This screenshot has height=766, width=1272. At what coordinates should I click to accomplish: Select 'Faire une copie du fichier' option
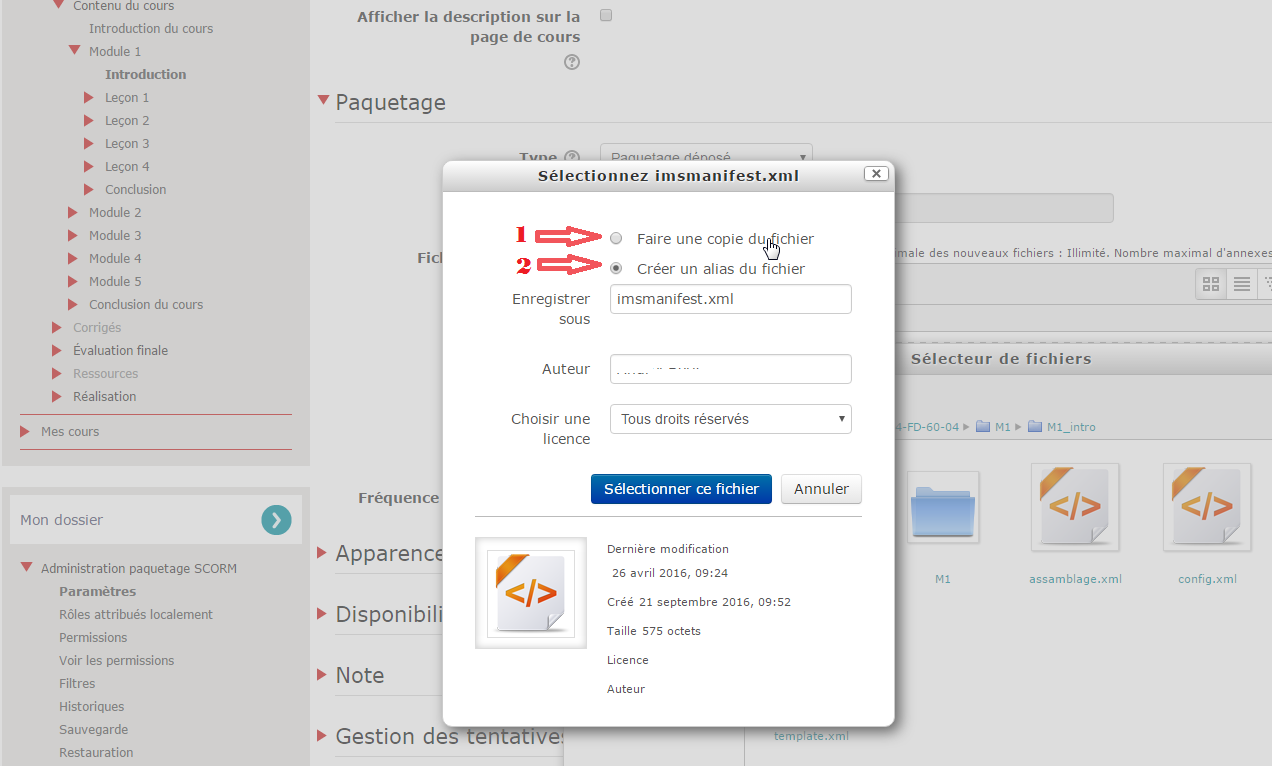tap(616, 239)
